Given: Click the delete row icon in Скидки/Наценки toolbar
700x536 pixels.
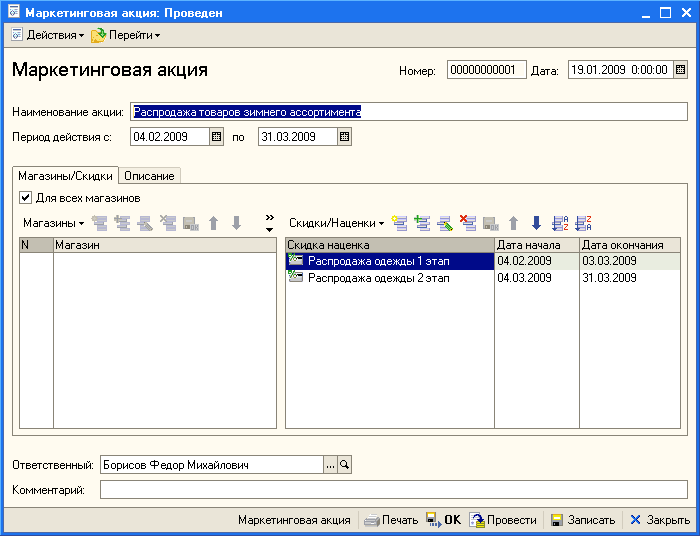Looking at the screenshot, I should click(466, 223).
